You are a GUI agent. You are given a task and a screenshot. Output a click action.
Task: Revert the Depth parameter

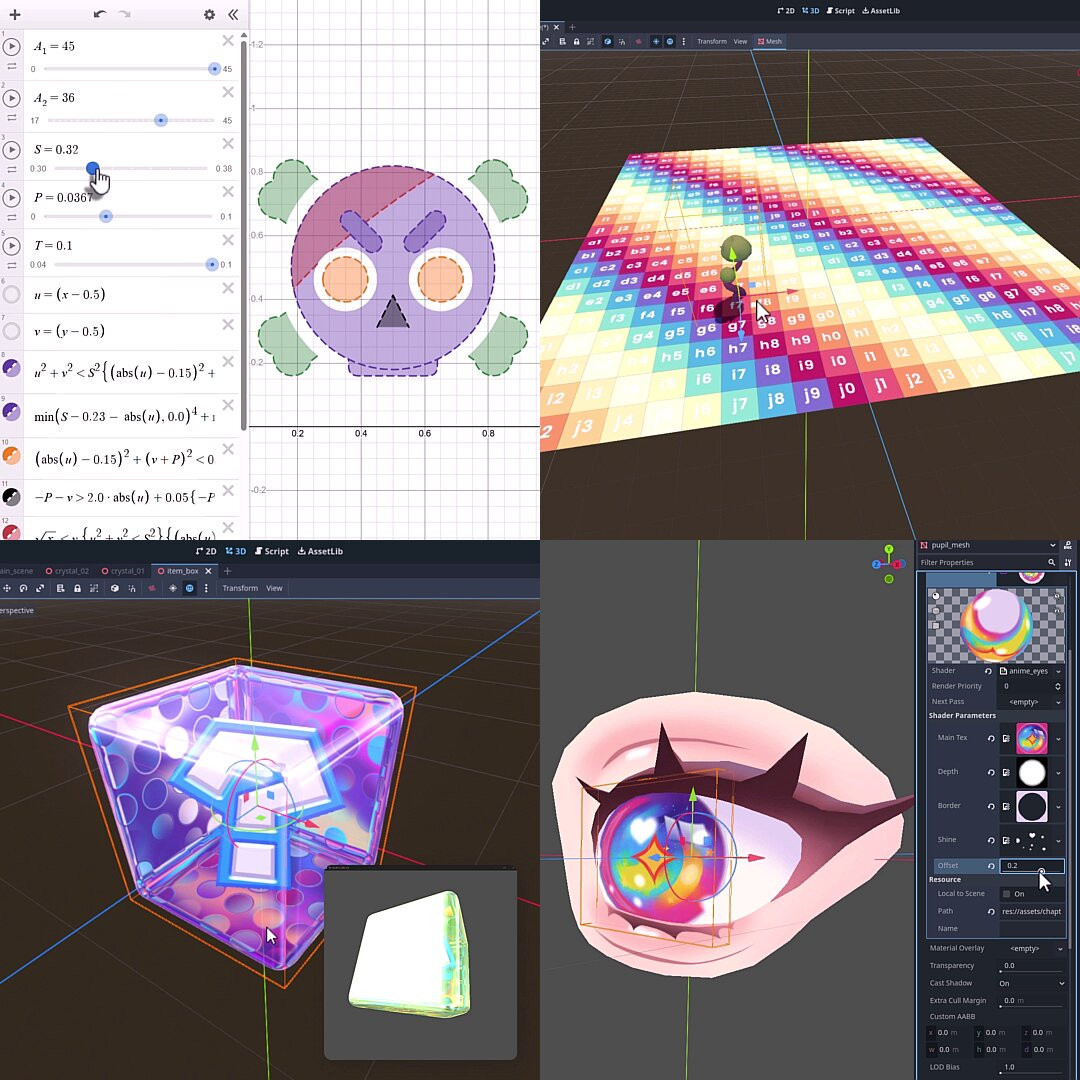point(991,772)
